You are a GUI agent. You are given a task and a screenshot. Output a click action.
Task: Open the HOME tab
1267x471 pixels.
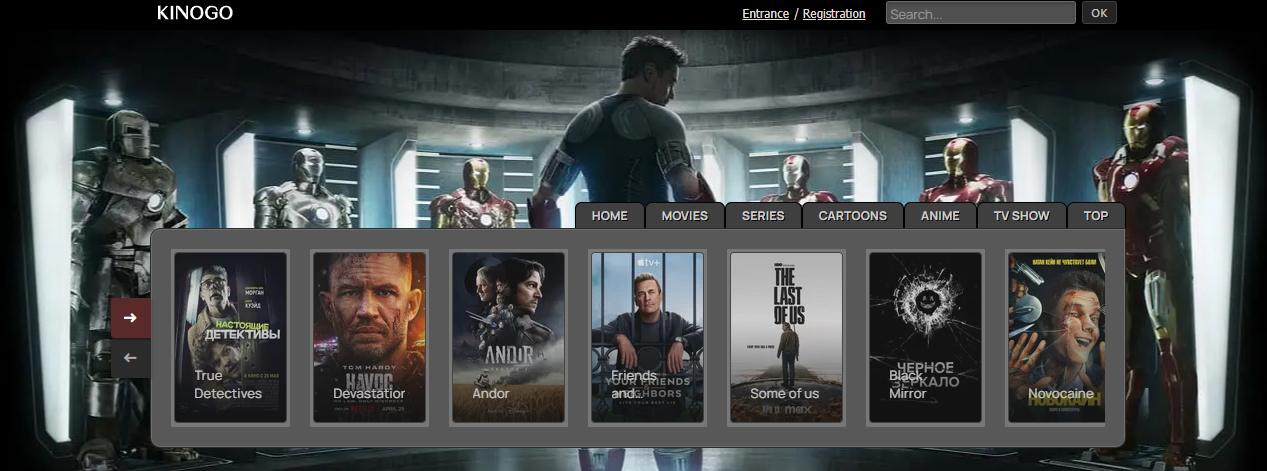point(610,216)
